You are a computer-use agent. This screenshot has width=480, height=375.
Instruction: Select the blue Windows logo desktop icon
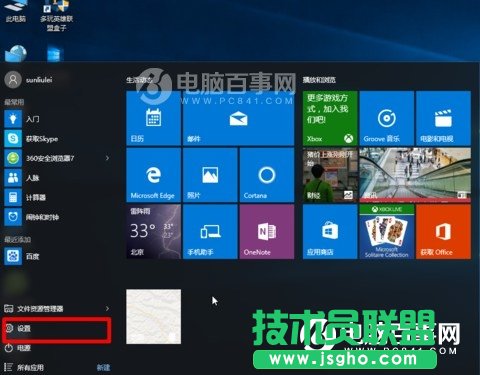coord(55,53)
